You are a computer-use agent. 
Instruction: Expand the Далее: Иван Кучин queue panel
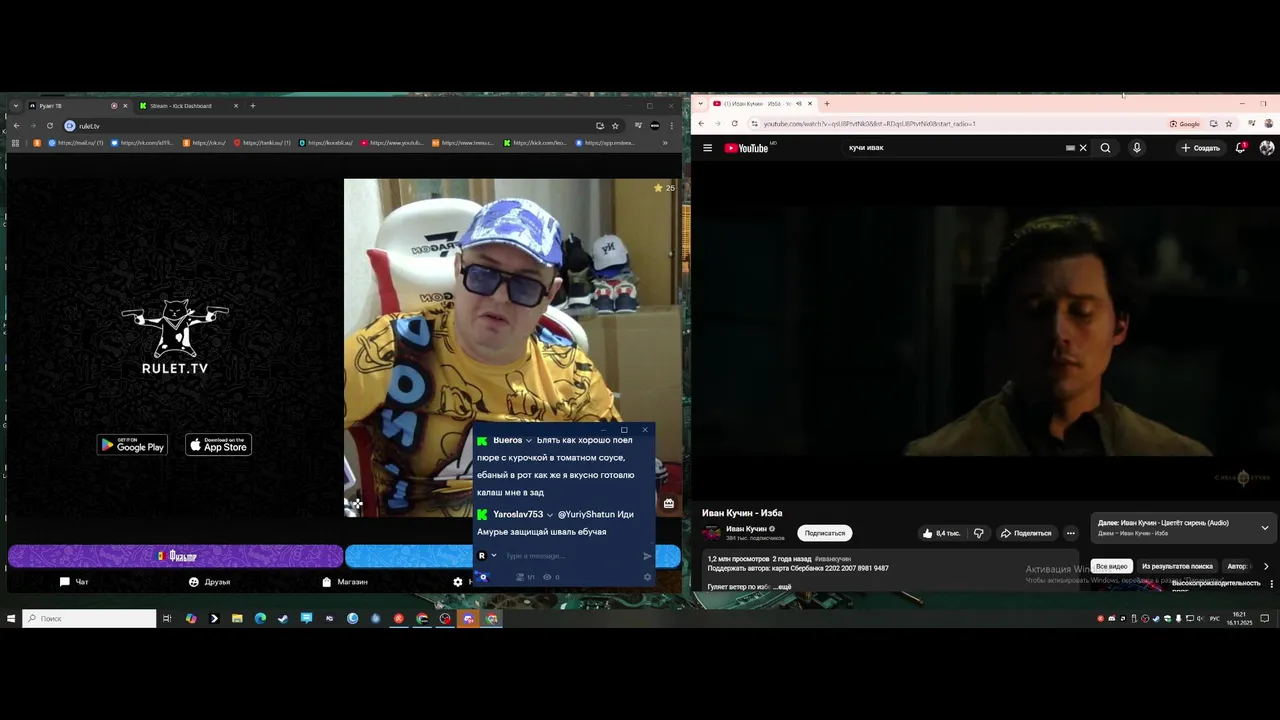[1265, 528]
